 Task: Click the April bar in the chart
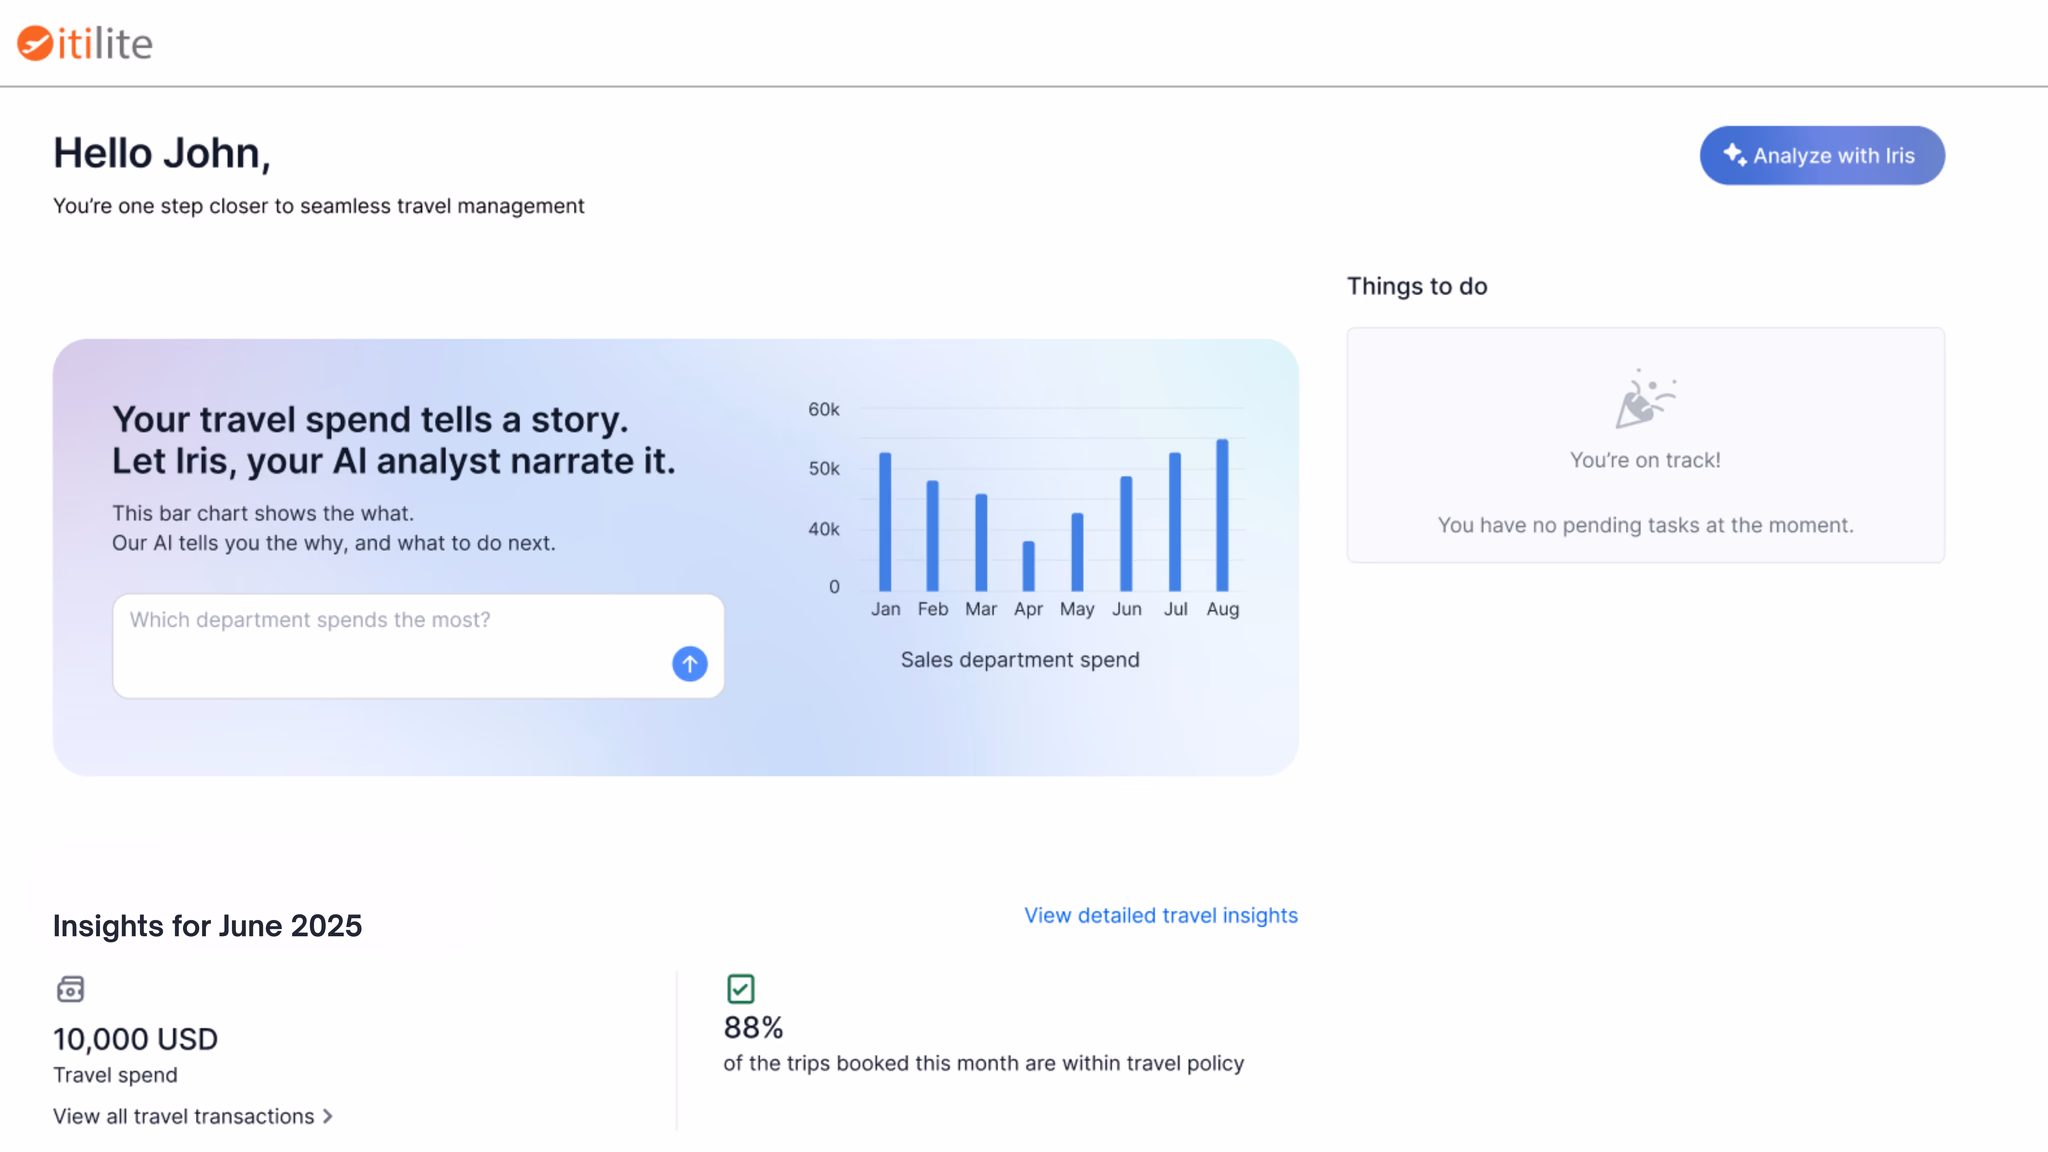(1028, 566)
